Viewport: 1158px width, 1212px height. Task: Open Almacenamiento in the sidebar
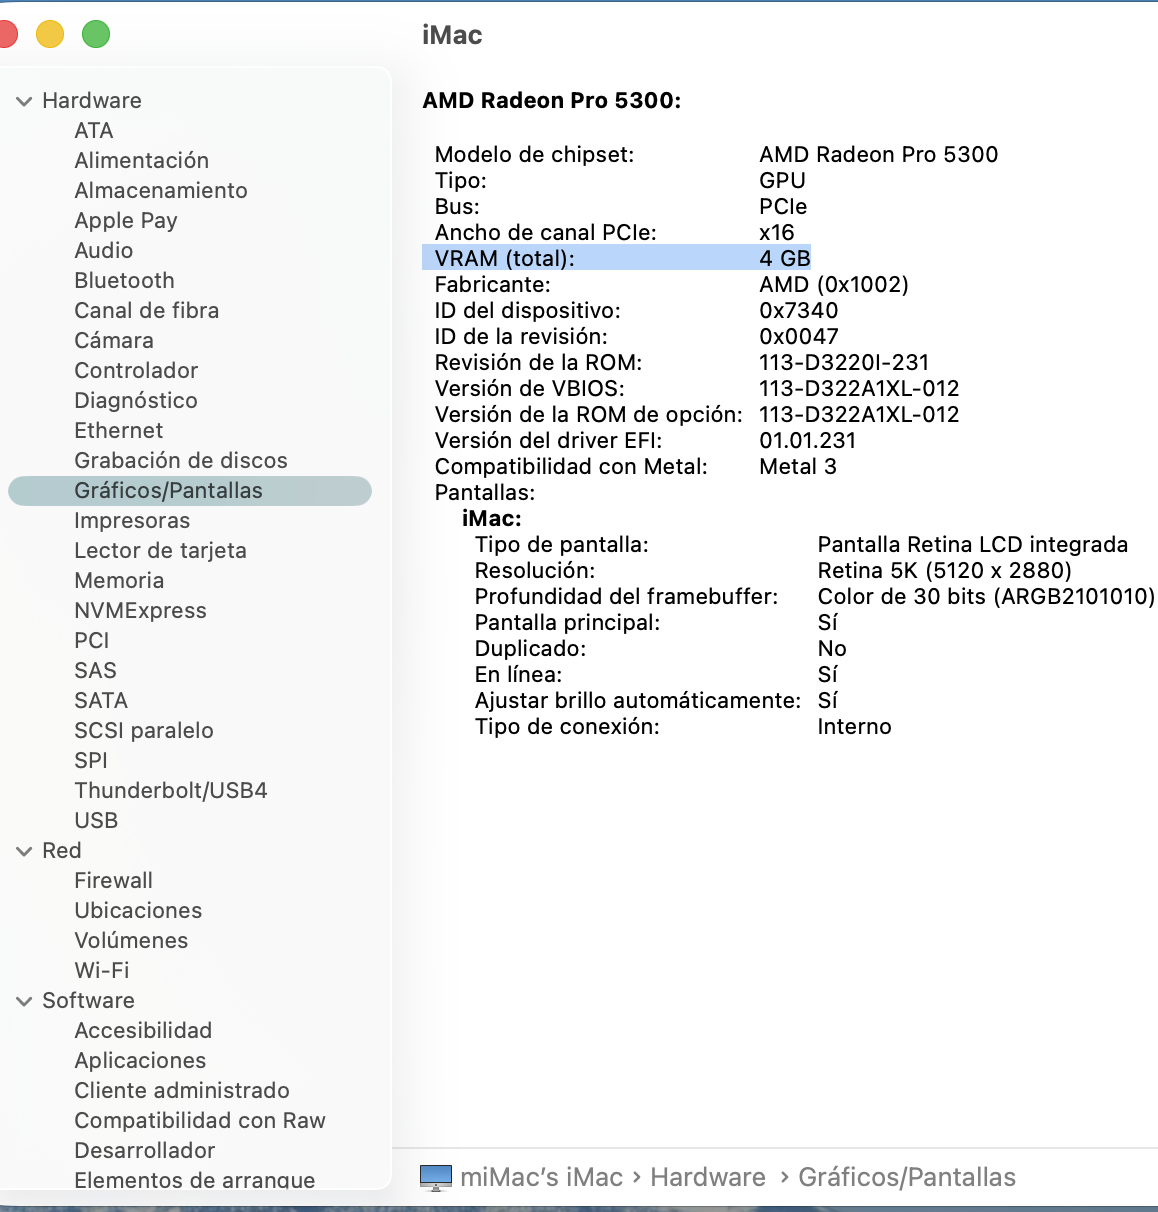point(160,191)
